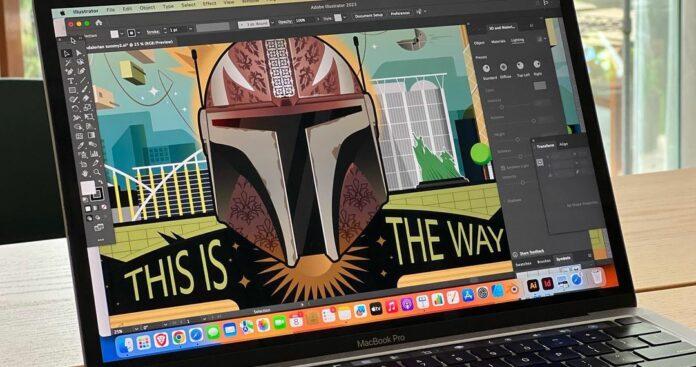Image resolution: width=696 pixels, height=367 pixels.
Task: Click the Preferences button
Action: tap(400, 13)
